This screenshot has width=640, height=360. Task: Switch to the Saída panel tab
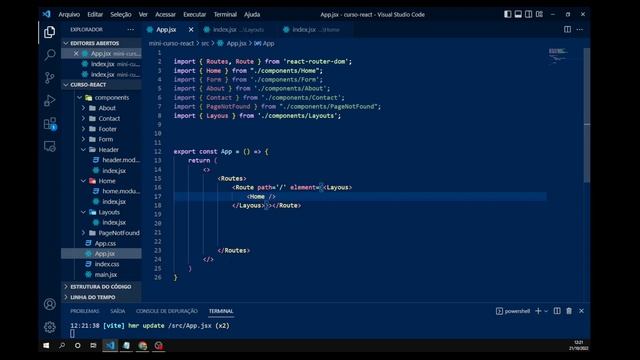(118, 311)
